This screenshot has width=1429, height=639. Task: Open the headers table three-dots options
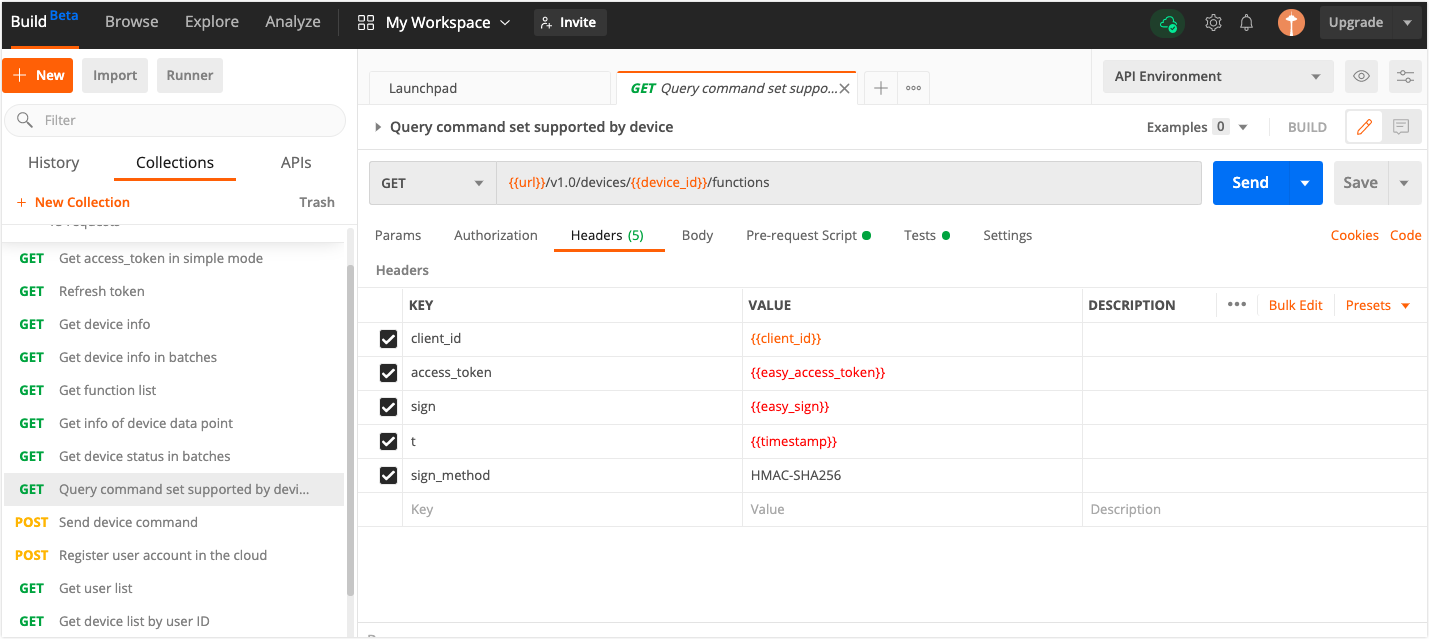point(1237,305)
